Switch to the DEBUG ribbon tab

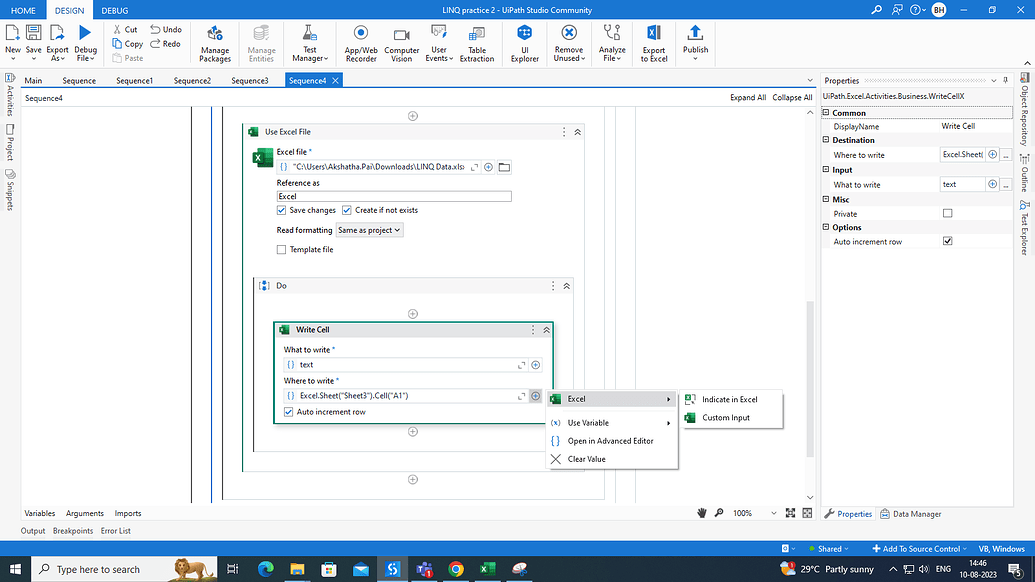click(x=113, y=11)
